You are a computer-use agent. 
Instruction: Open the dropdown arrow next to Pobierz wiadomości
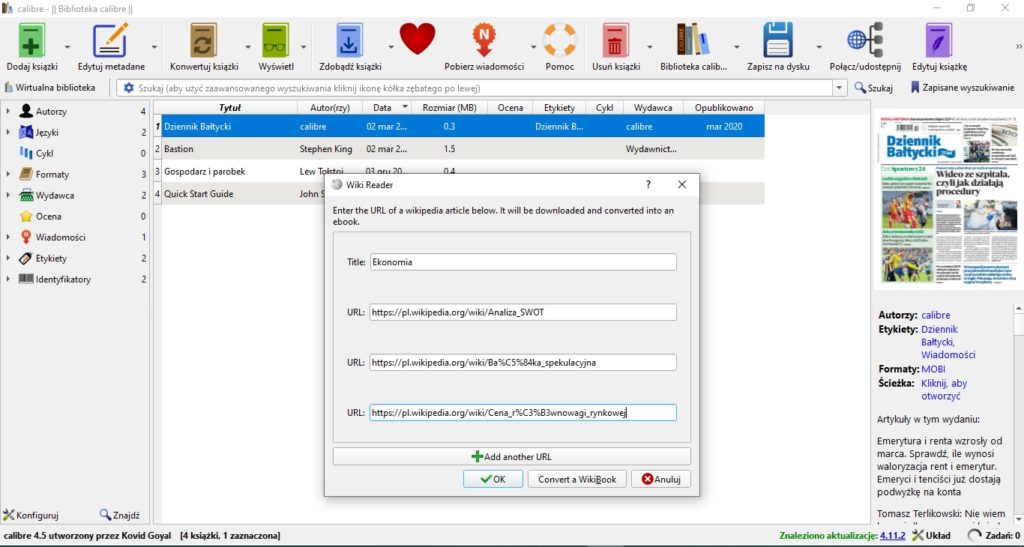533,47
